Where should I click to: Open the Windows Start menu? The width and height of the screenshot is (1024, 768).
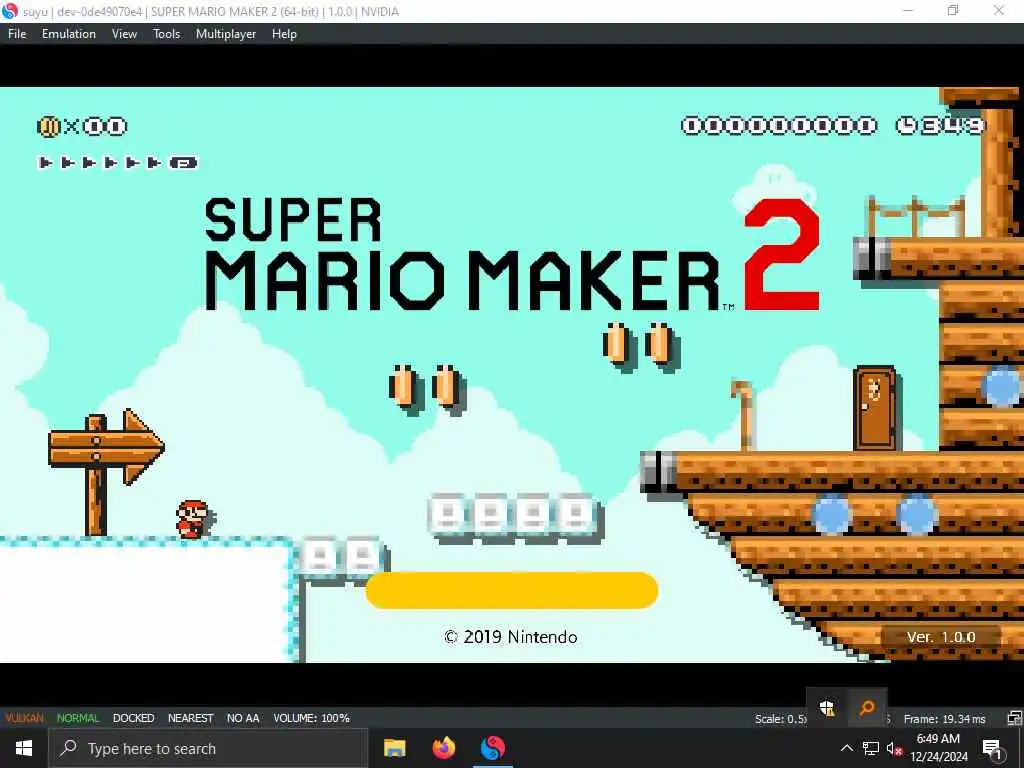24,748
